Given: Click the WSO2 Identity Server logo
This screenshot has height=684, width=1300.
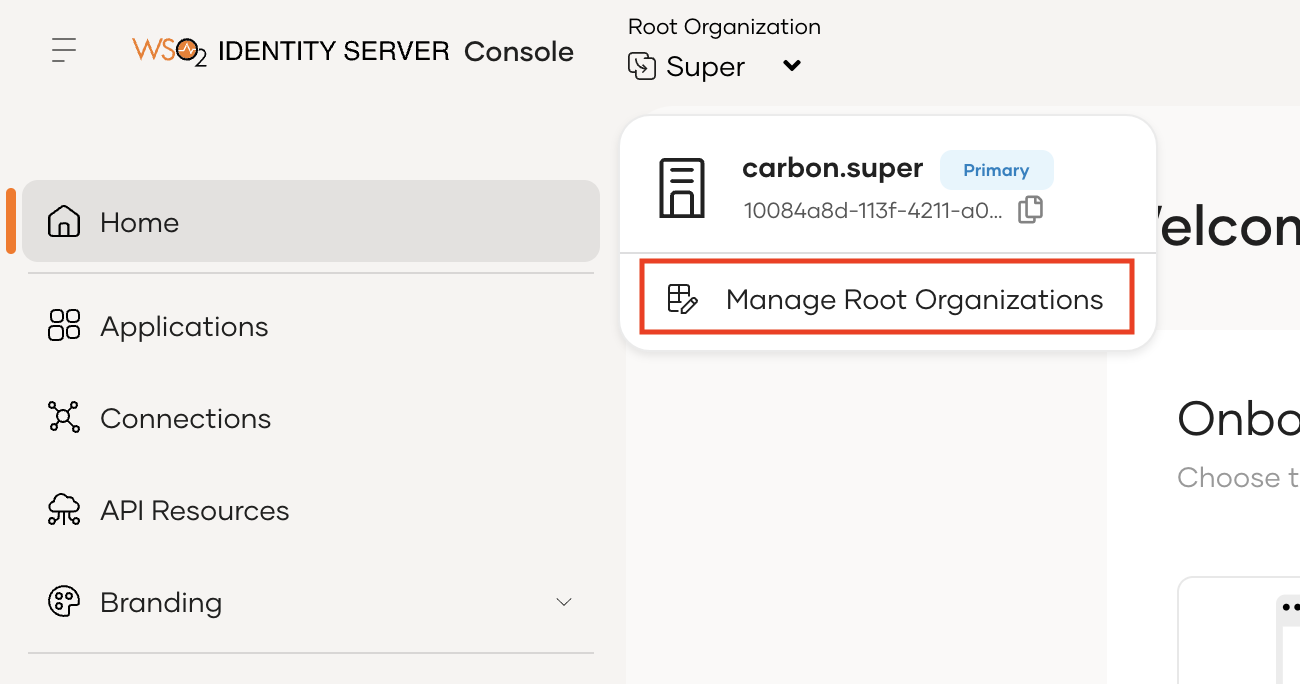Looking at the screenshot, I should click(x=290, y=51).
